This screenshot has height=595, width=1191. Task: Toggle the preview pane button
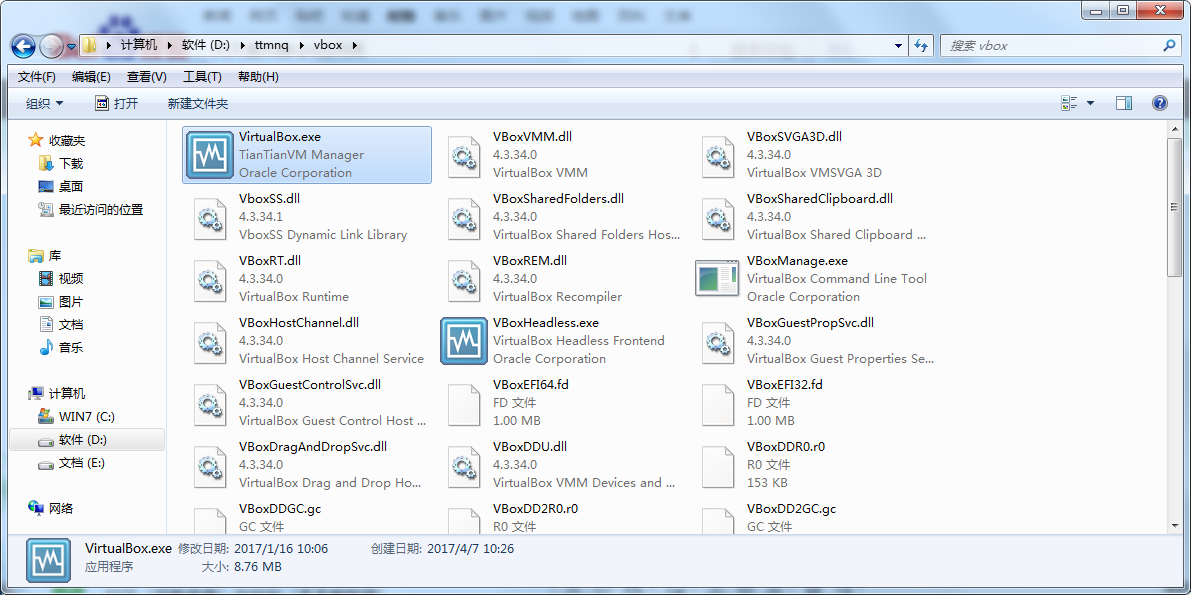[1124, 103]
